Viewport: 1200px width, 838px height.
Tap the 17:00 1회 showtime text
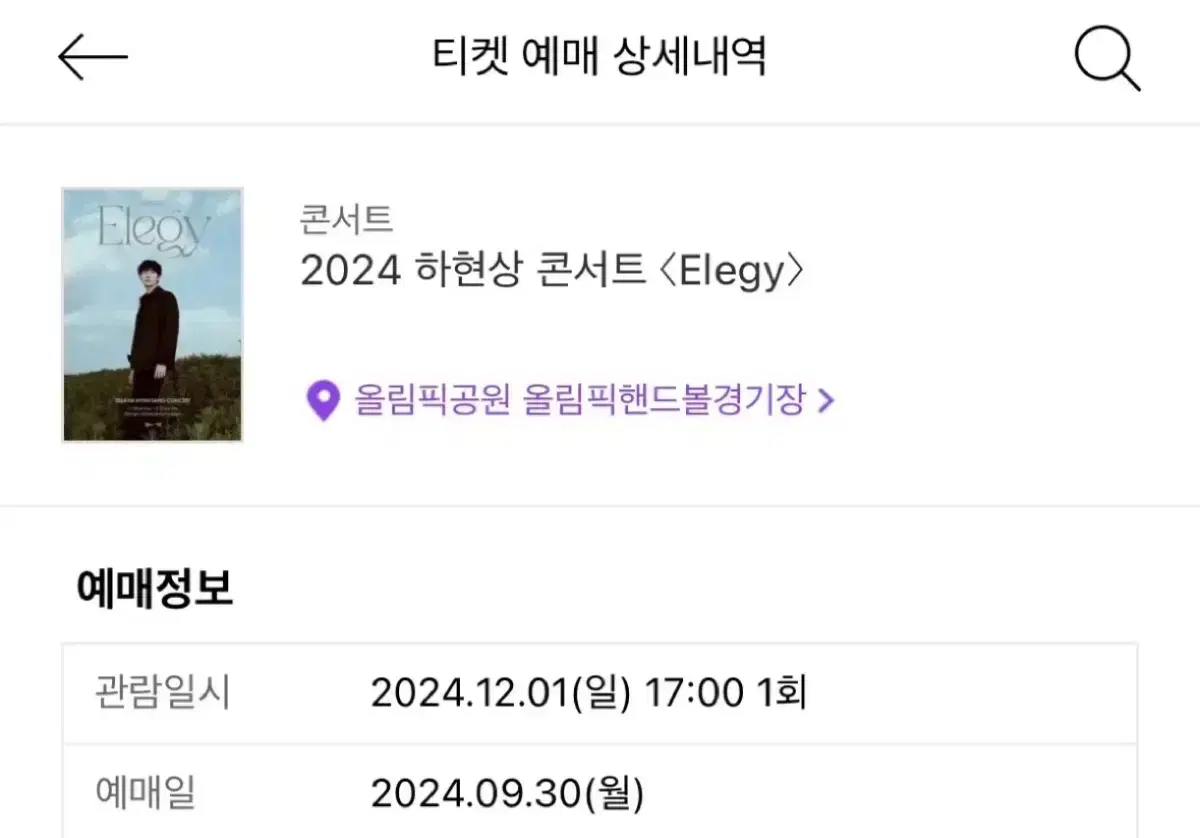click(x=725, y=692)
